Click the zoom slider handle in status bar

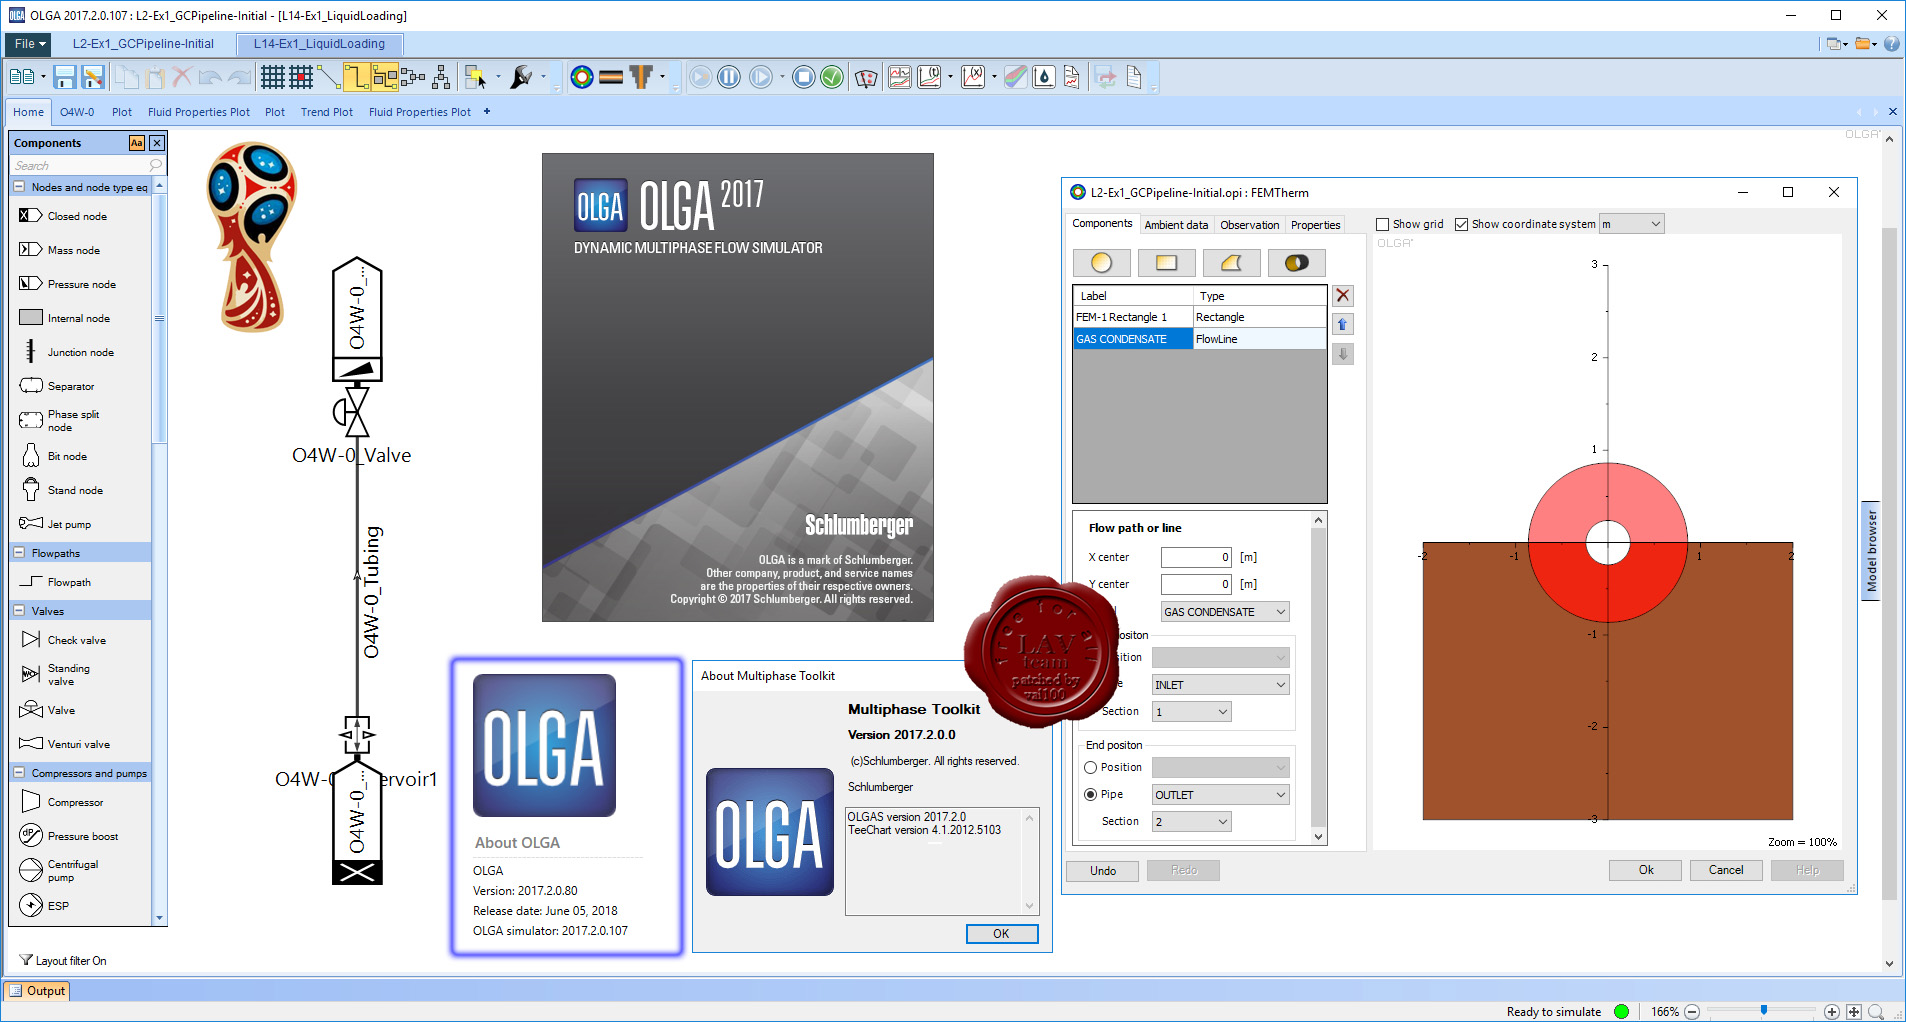point(1764,1011)
